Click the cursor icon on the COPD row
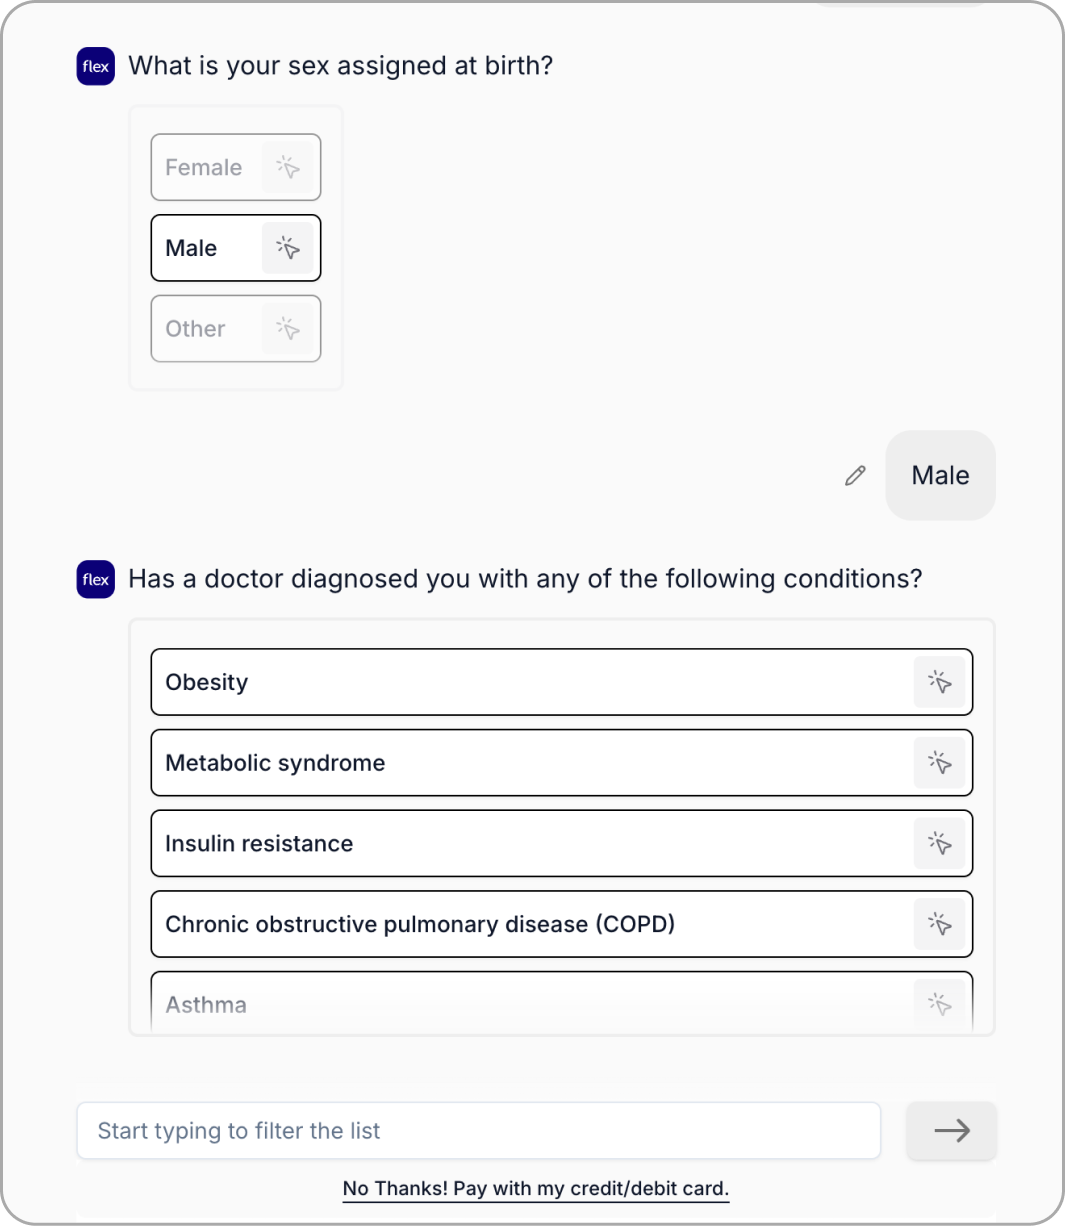1065x1226 pixels. 939,924
